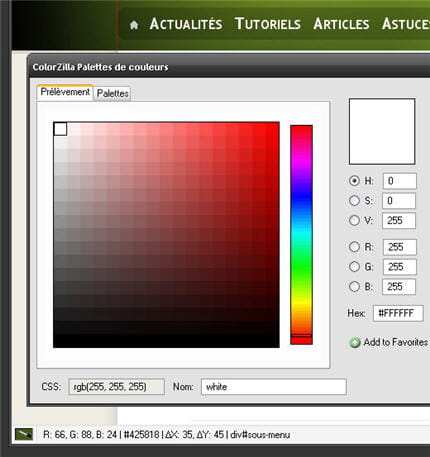The image size is (430, 457).
Task: Click the Nom: label
Action: 183,387
